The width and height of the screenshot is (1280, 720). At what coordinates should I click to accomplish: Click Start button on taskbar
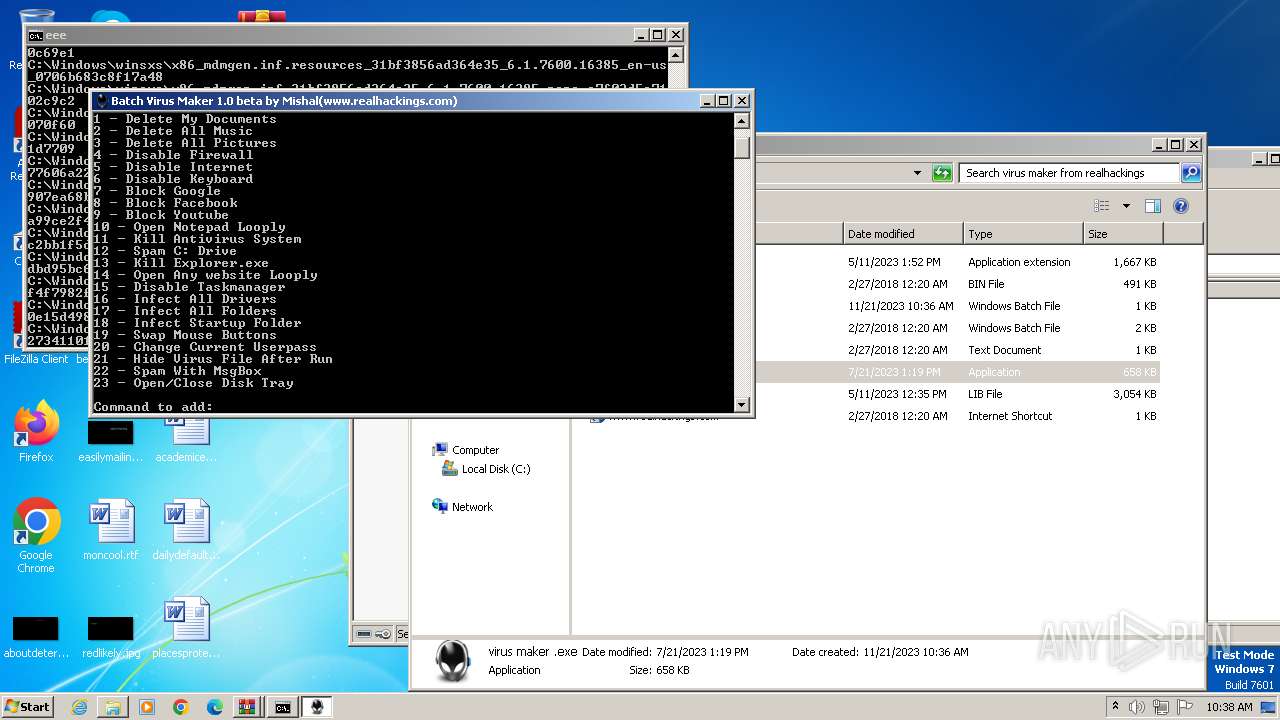(27, 706)
